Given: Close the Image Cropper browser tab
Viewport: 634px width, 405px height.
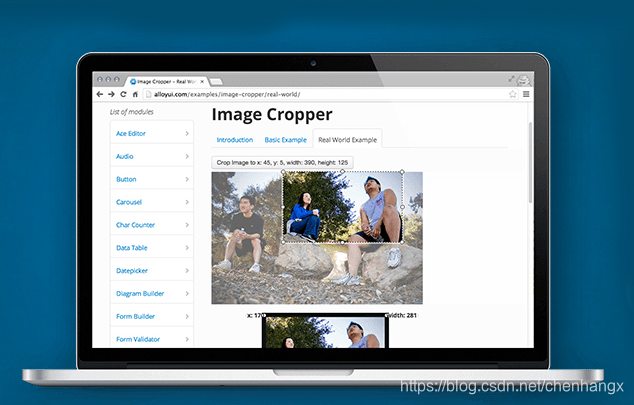Looking at the screenshot, I should [x=202, y=82].
